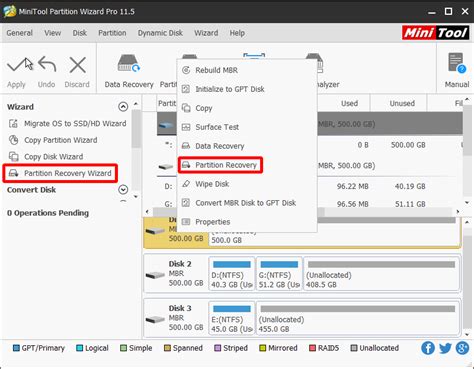Open the Disk menu
The image size is (474, 369).
click(x=80, y=33)
